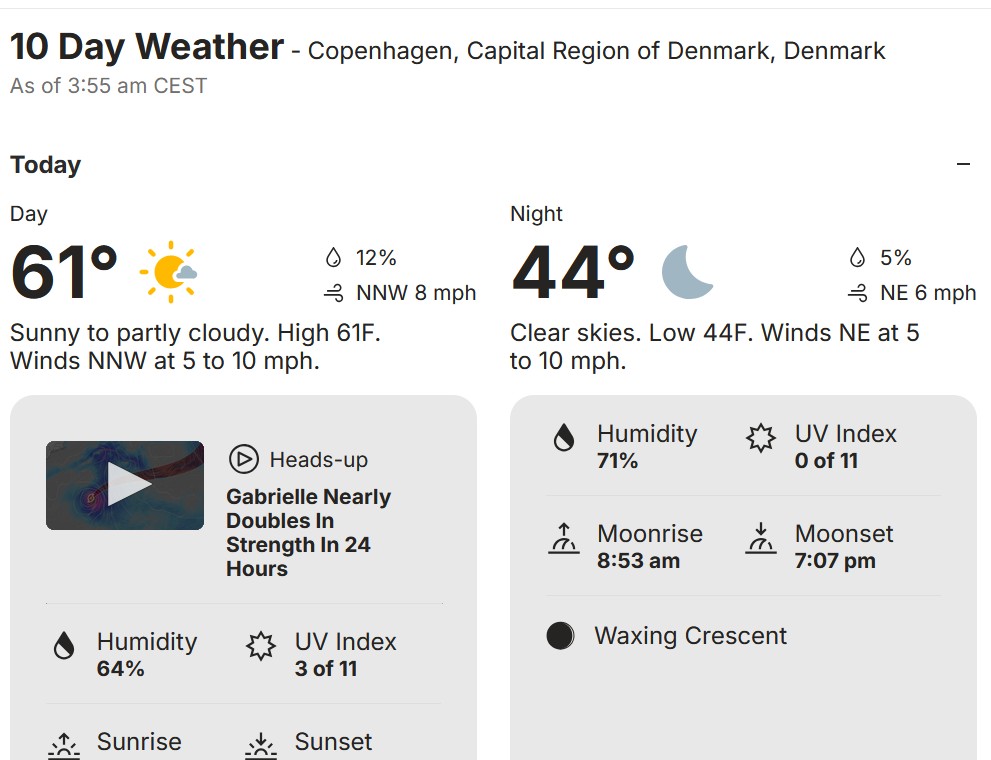Click the crescent moon night icon
Screen dimensions: 991x760
click(688, 272)
